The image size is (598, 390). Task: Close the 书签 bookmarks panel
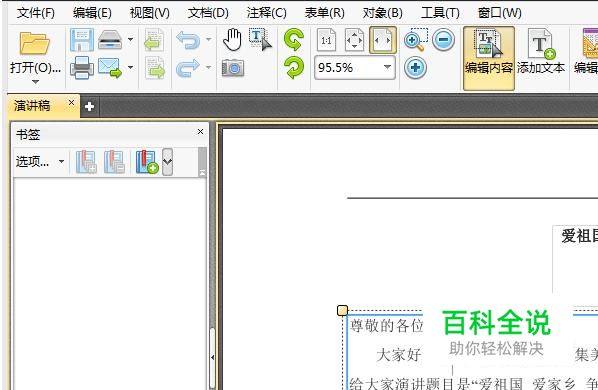200,132
